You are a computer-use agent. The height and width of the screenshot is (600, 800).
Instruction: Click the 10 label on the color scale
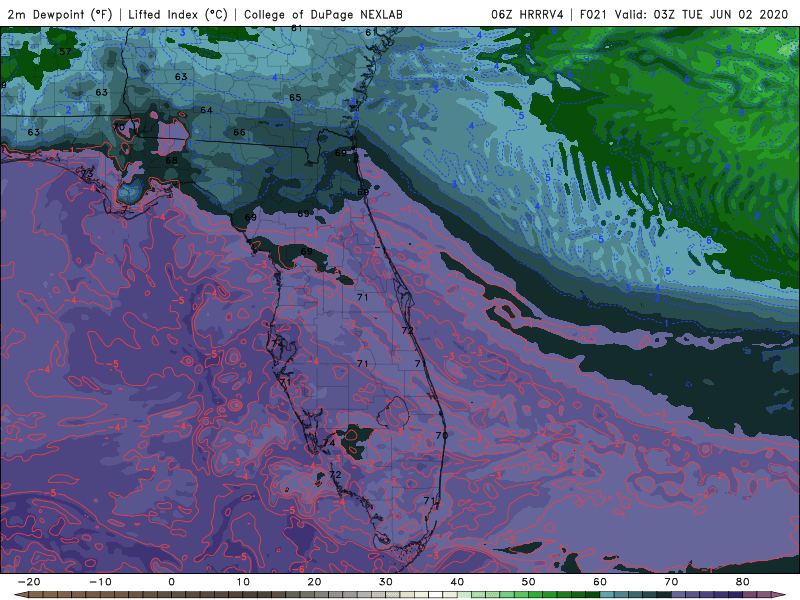tap(243, 582)
